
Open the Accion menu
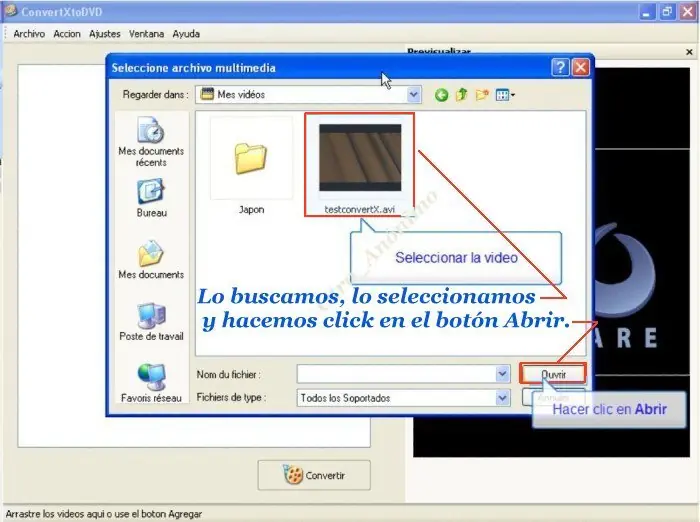67,34
